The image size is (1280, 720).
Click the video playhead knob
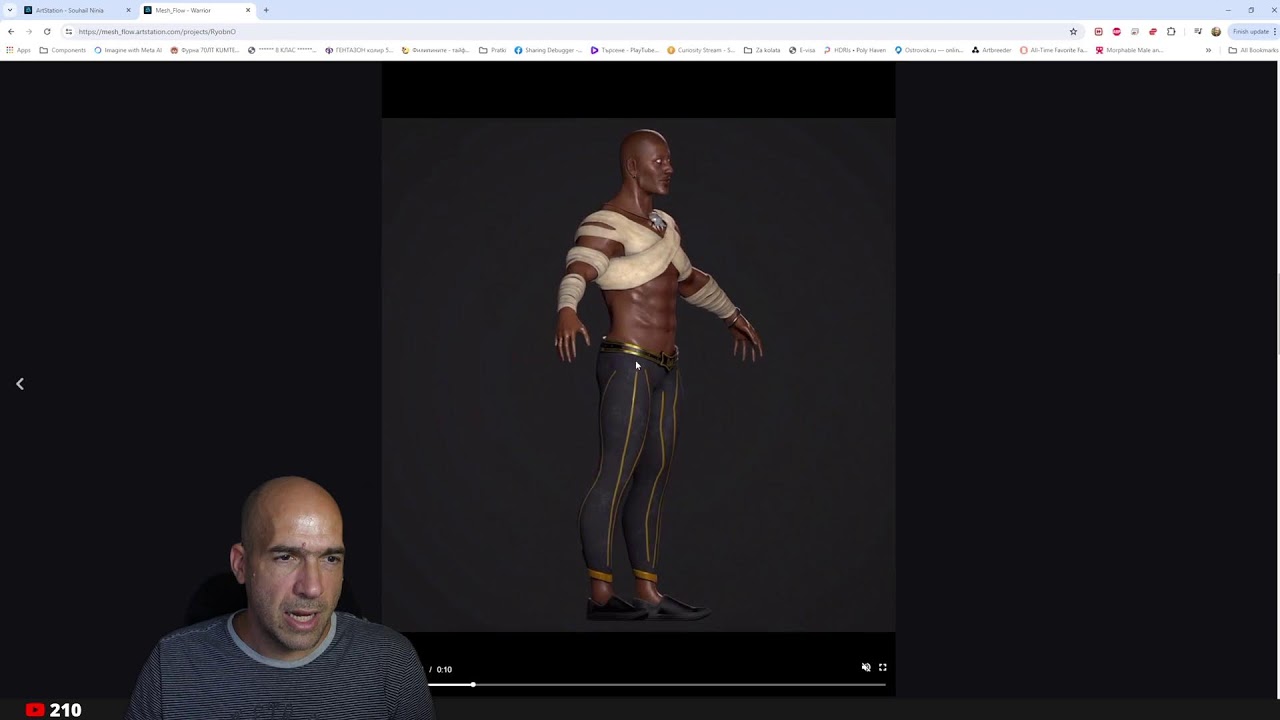pyautogui.click(x=473, y=685)
